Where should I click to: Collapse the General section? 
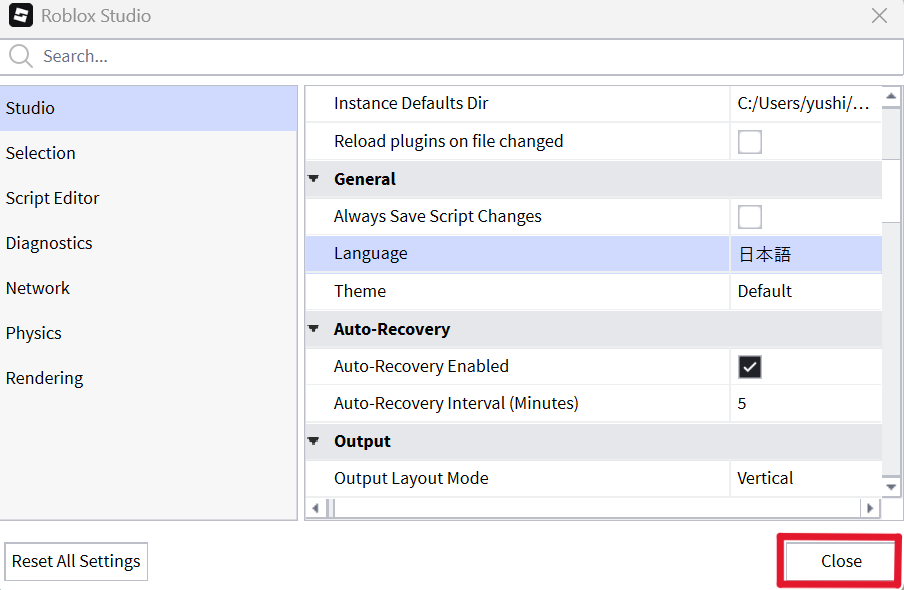[314, 179]
